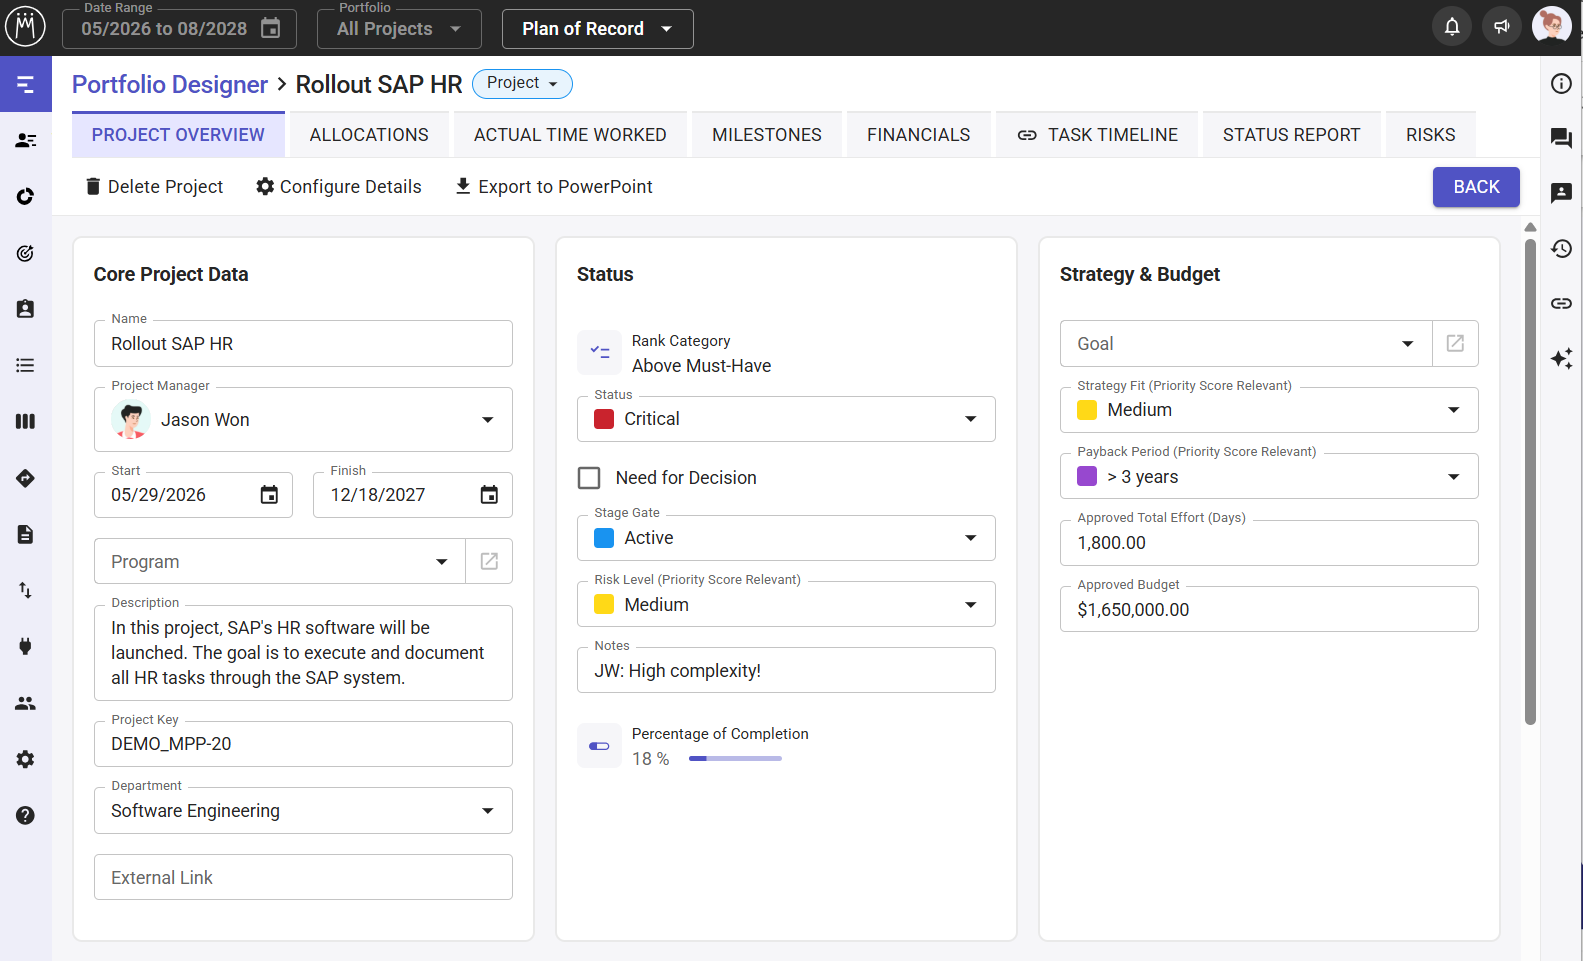Switch to the Allocations tab
The image size is (1583, 961).
tap(369, 135)
